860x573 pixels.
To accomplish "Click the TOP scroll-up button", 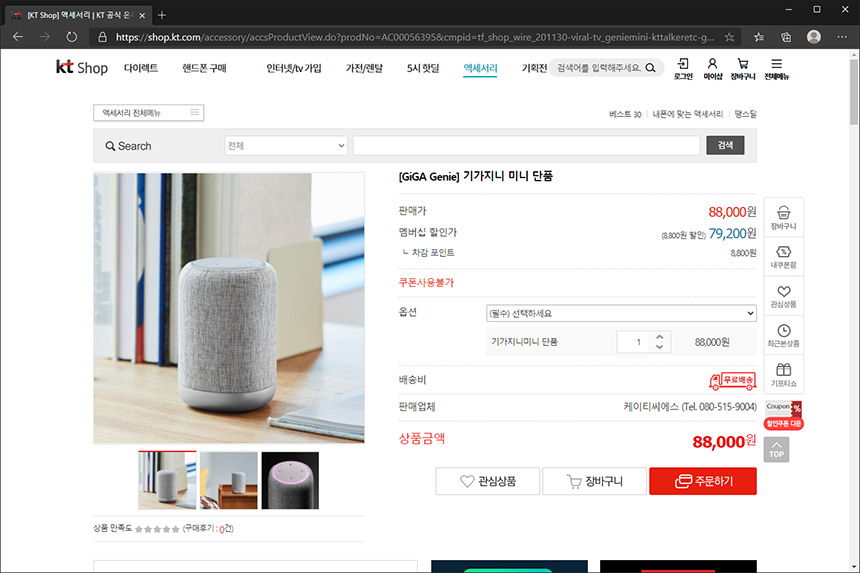I will tap(776, 450).
